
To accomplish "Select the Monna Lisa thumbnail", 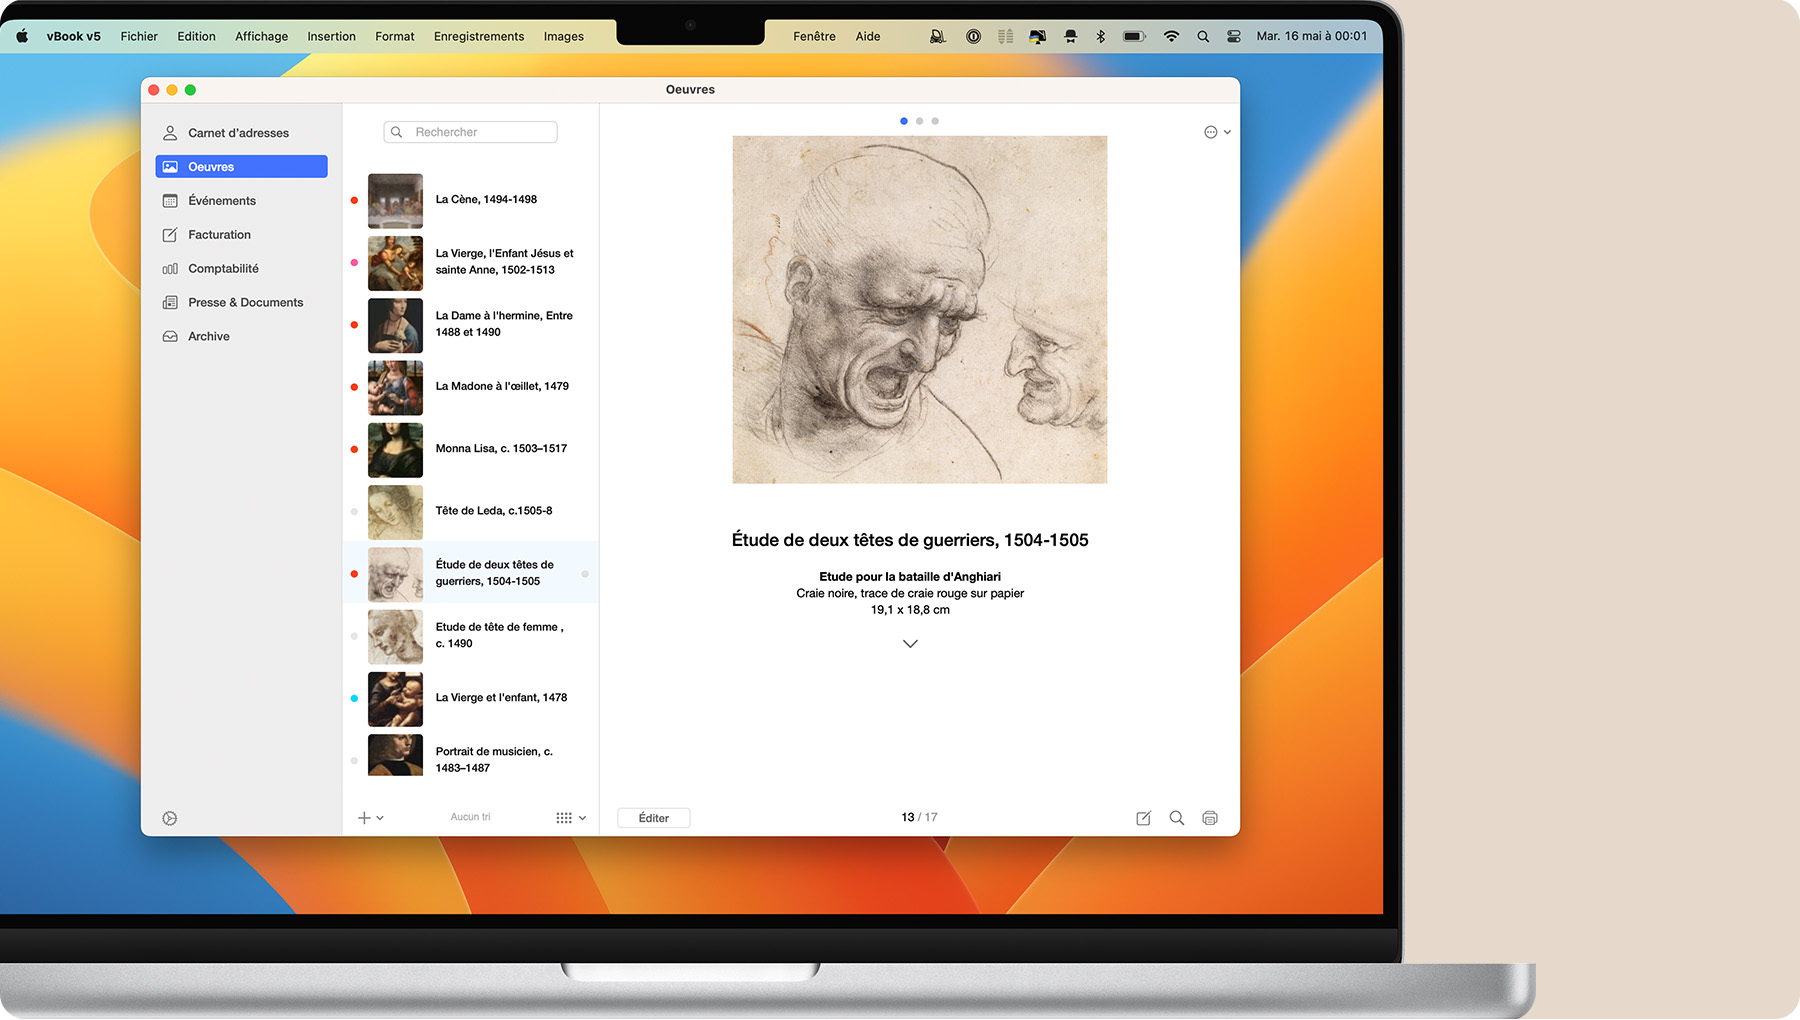I will pyautogui.click(x=395, y=450).
